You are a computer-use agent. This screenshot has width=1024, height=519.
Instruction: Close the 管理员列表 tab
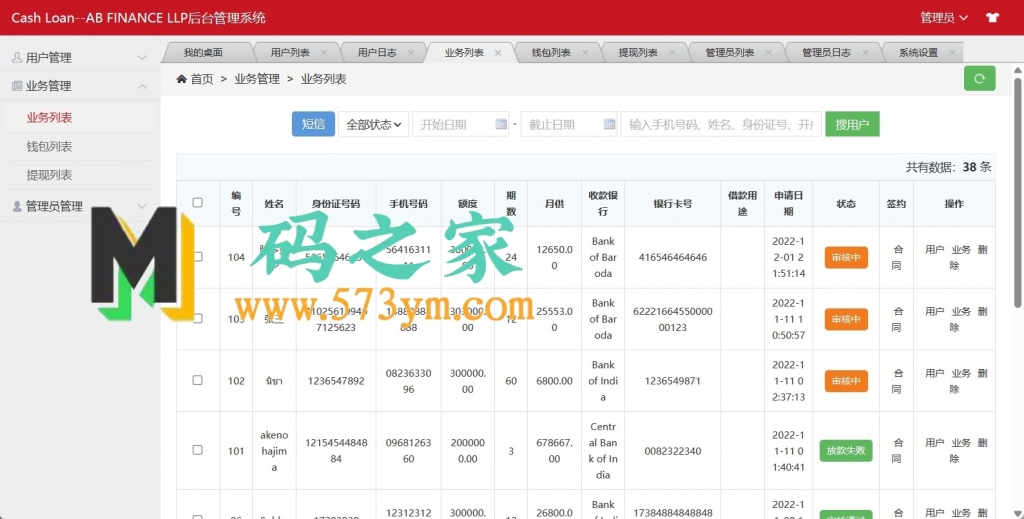coord(769,53)
